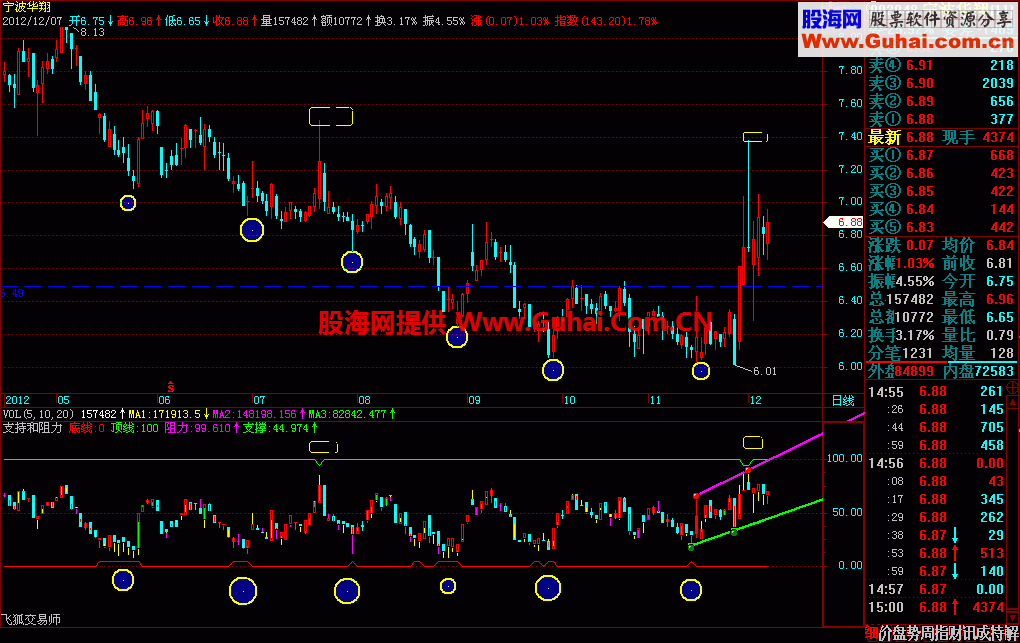
Task: Switch to the 盘 tab
Action: (x=900, y=633)
